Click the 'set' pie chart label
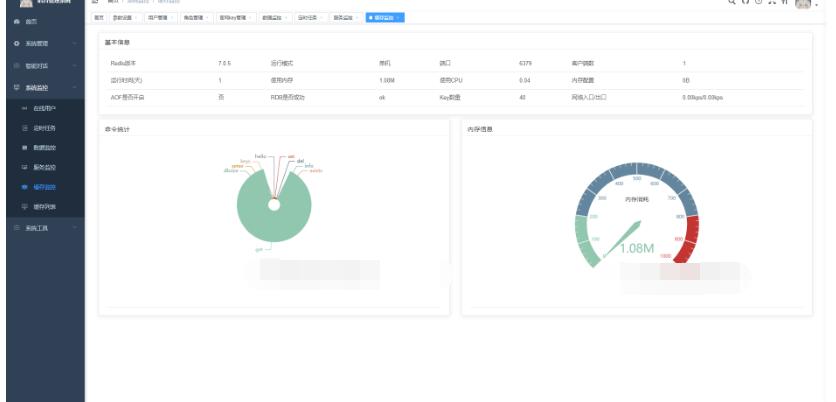836x402 pixels. (x=291, y=156)
